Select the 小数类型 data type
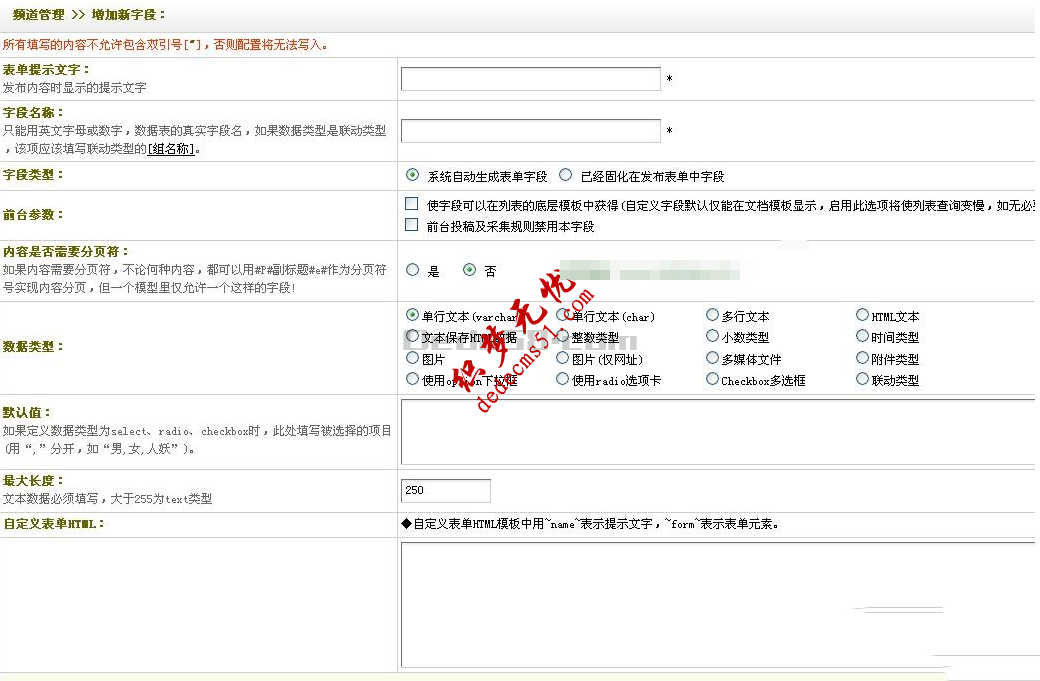Viewport: 1040px width, 681px height. [x=712, y=336]
